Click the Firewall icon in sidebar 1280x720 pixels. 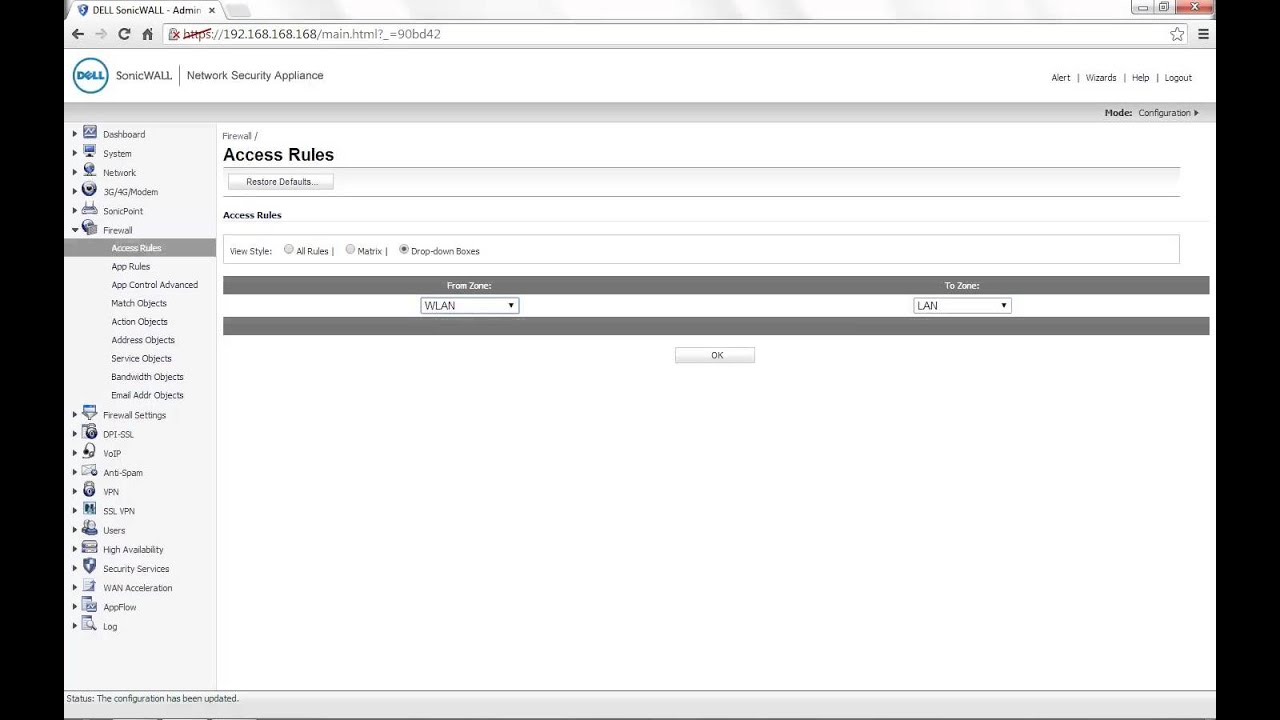pos(90,229)
